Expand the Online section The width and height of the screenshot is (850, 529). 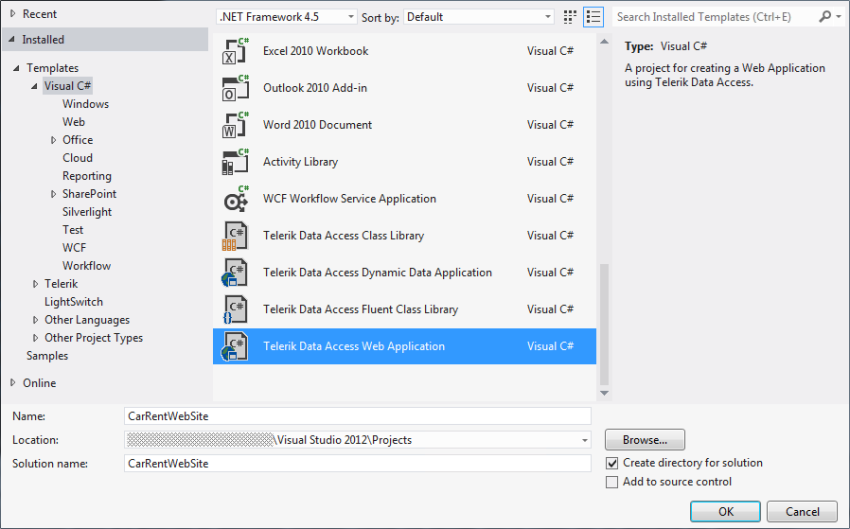(12, 383)
